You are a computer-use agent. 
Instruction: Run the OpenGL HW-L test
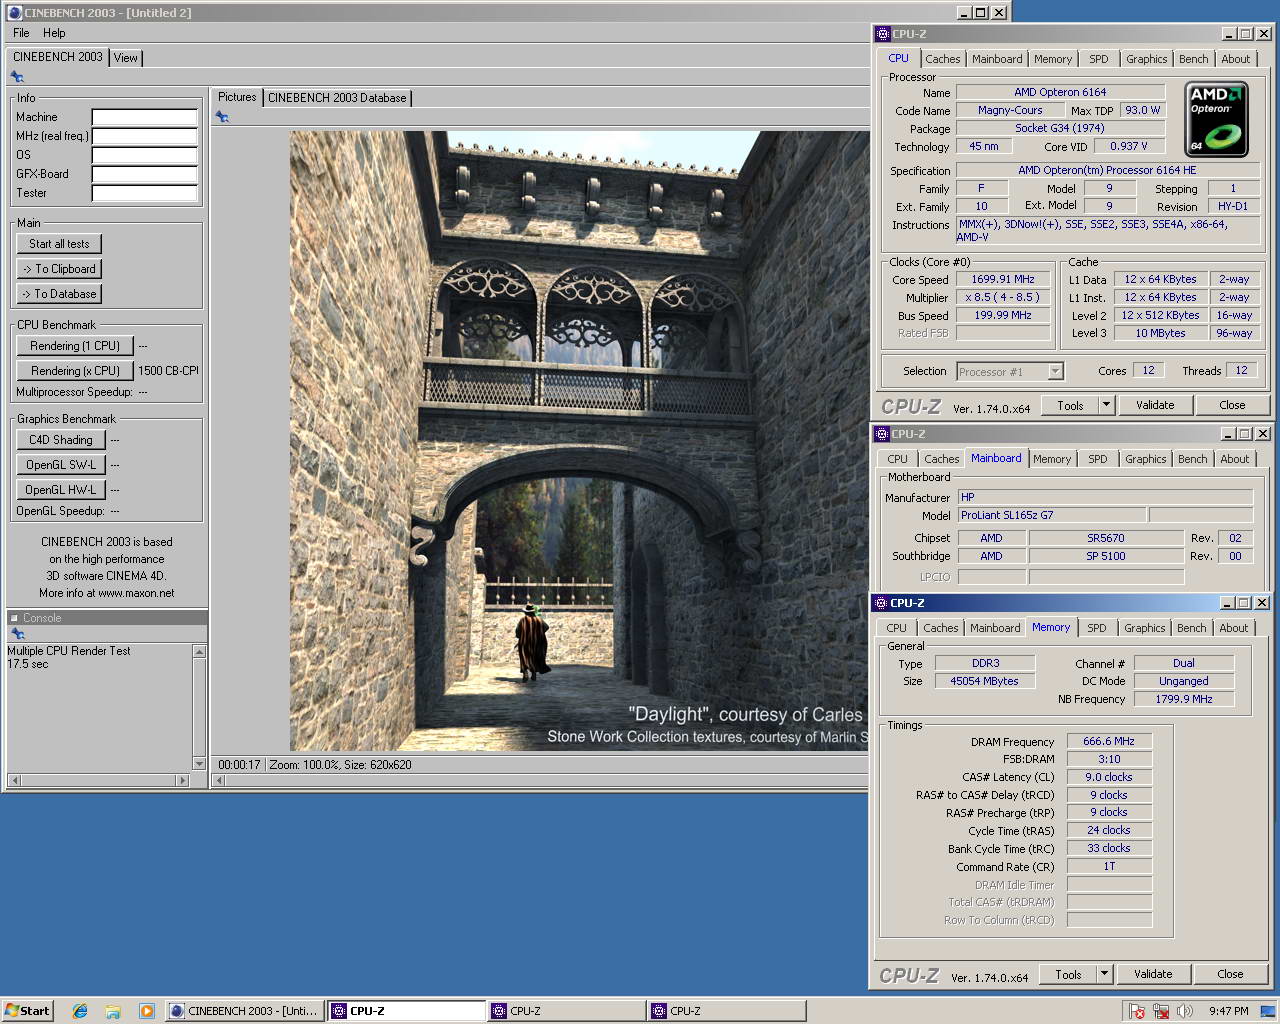click(61, 490)
